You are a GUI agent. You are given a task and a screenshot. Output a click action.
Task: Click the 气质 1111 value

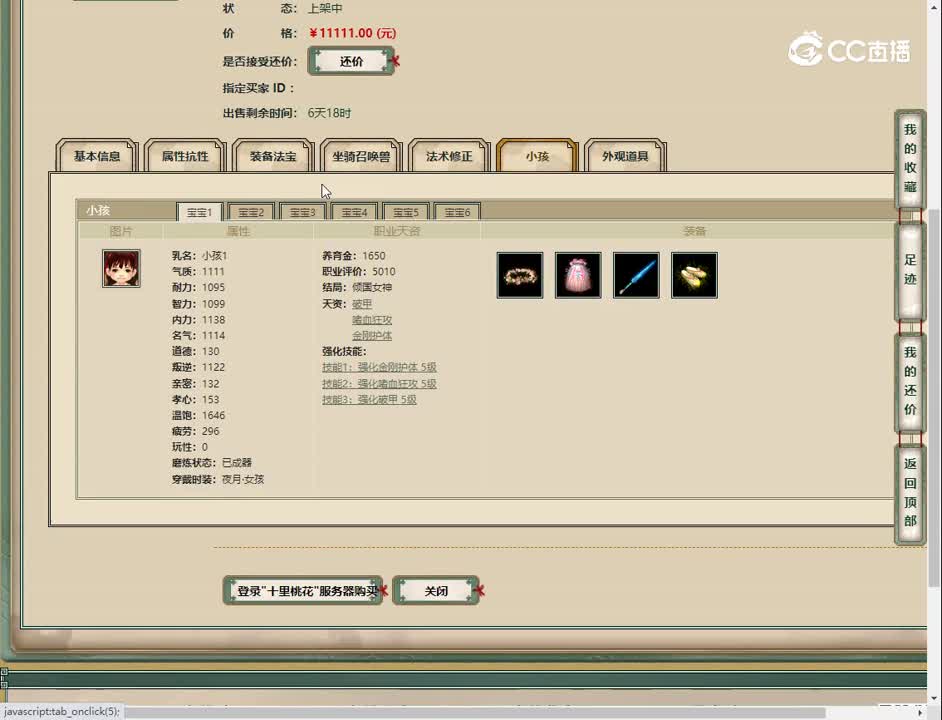[213, 272]
